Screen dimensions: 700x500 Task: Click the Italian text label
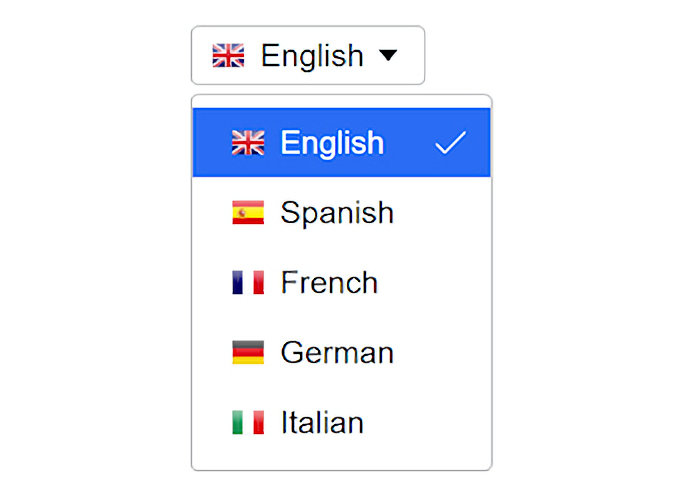(x=322, y=422)
